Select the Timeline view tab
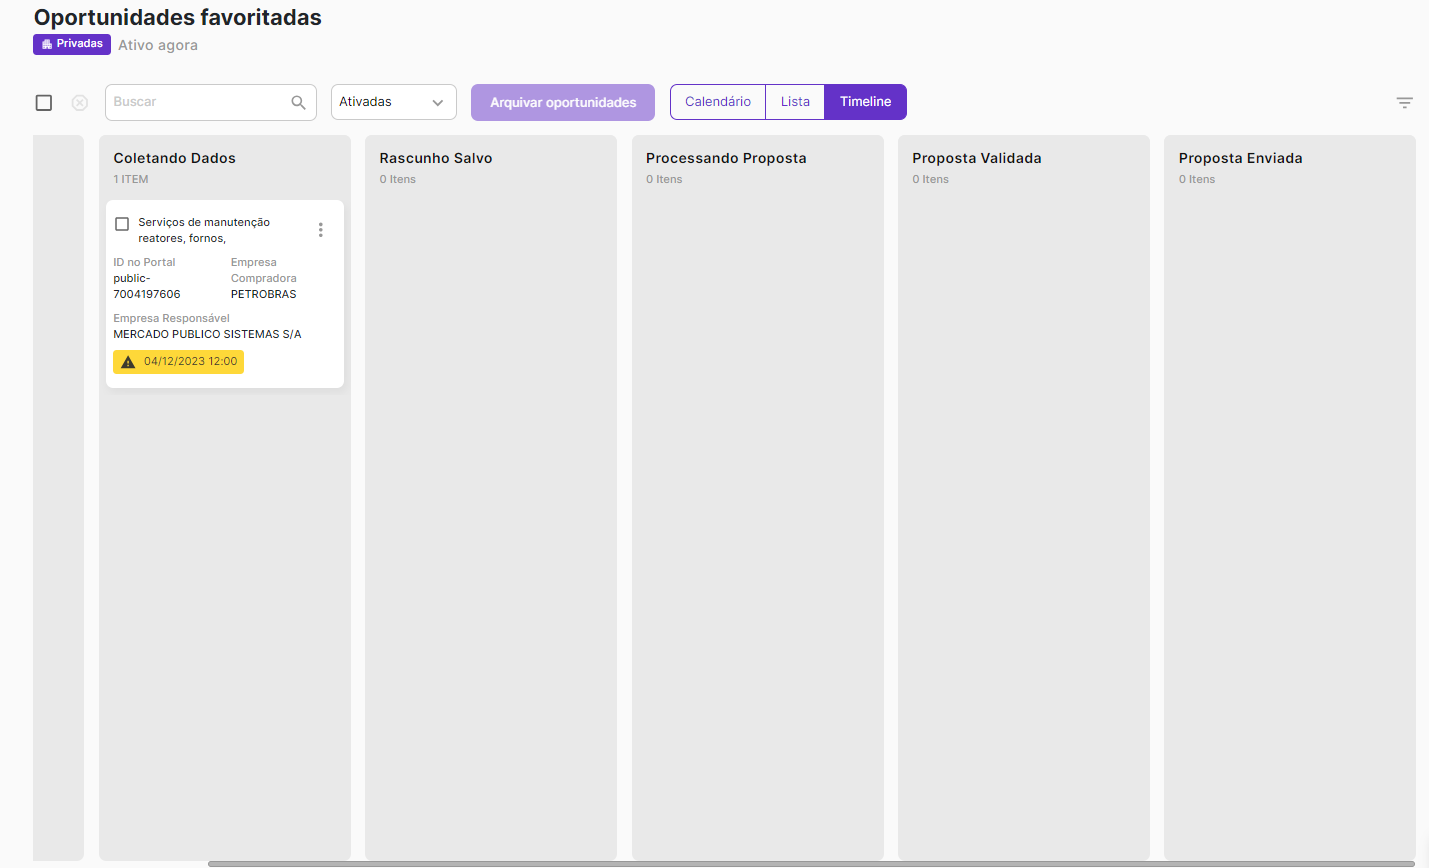This screenshot has width=1429, height=868. click(865, 102)
